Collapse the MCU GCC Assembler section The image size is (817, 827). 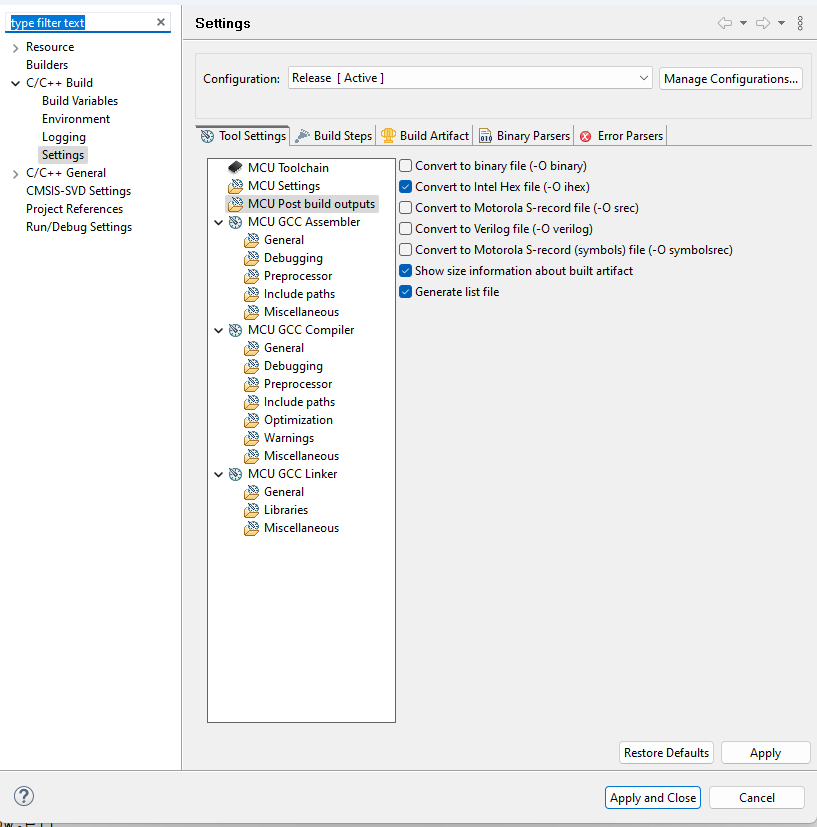(219, 221)
